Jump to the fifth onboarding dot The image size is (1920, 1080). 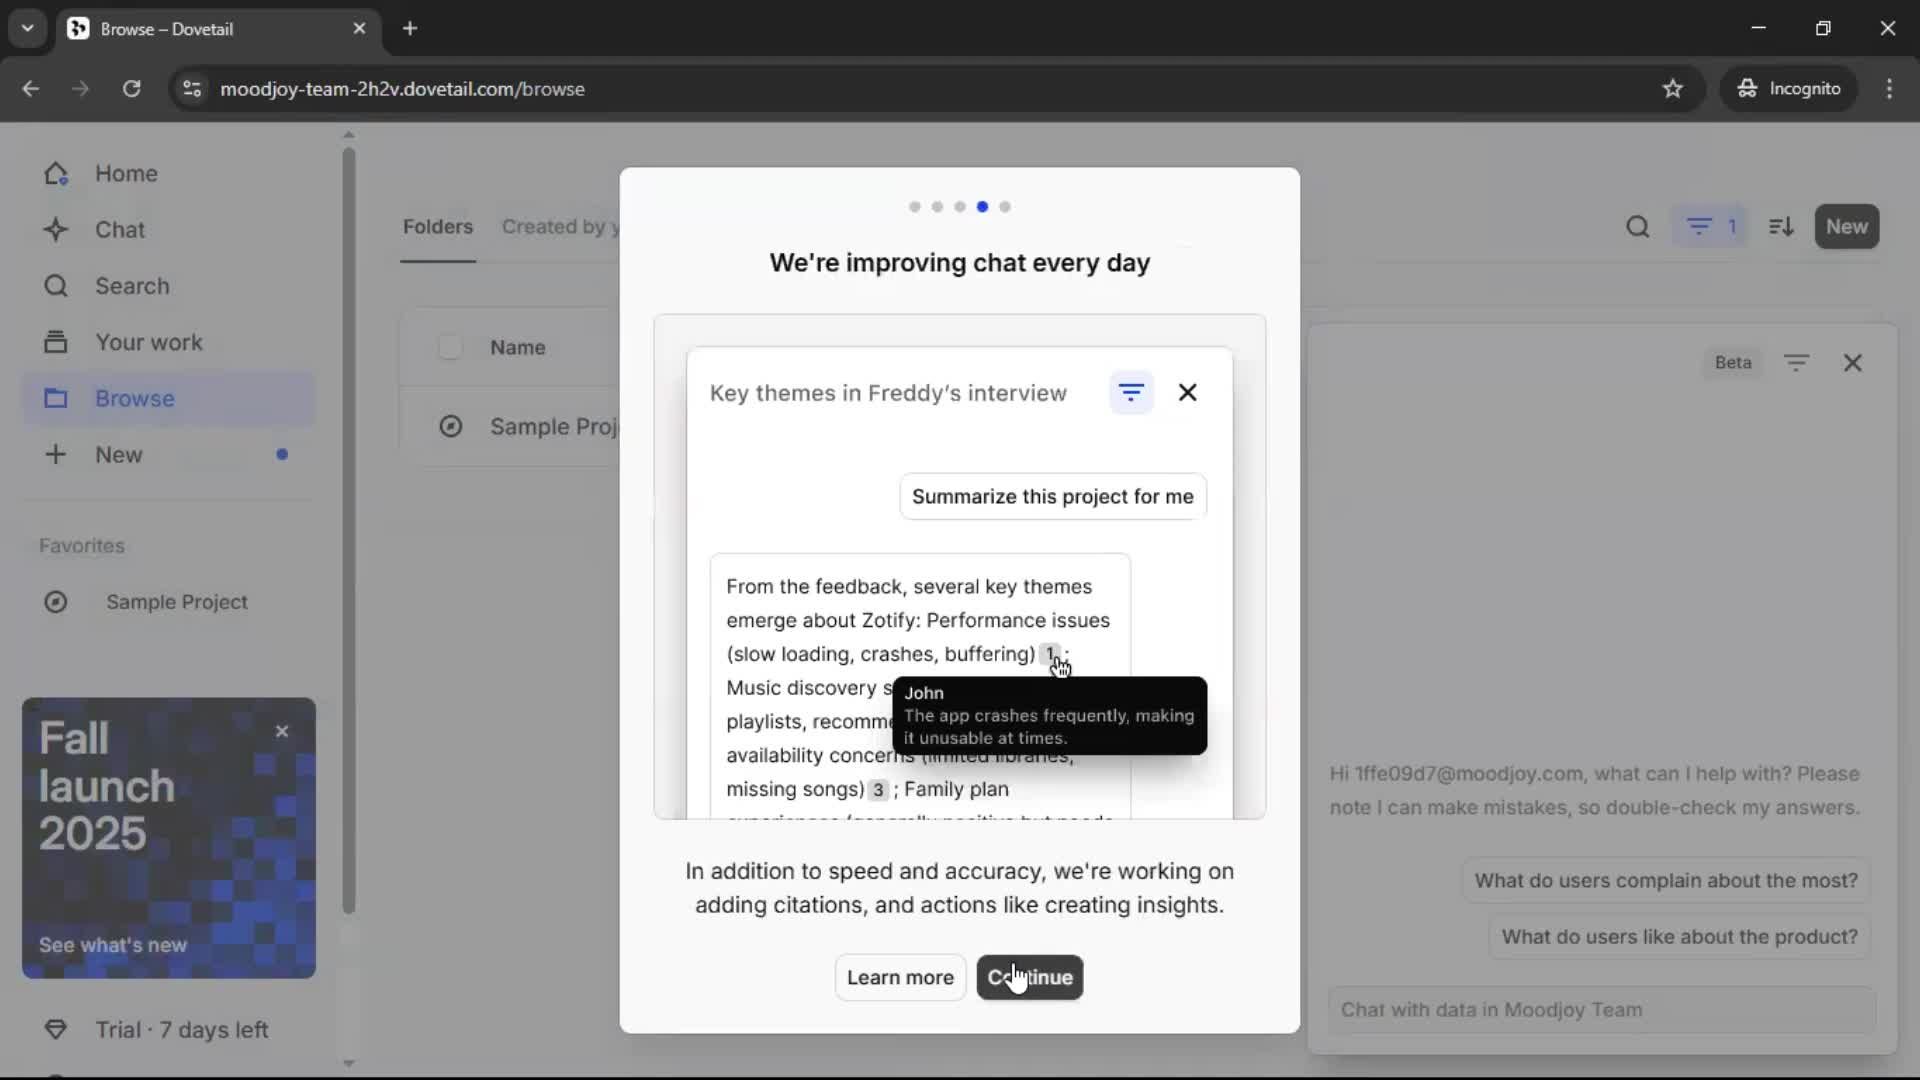(1005, 207)
